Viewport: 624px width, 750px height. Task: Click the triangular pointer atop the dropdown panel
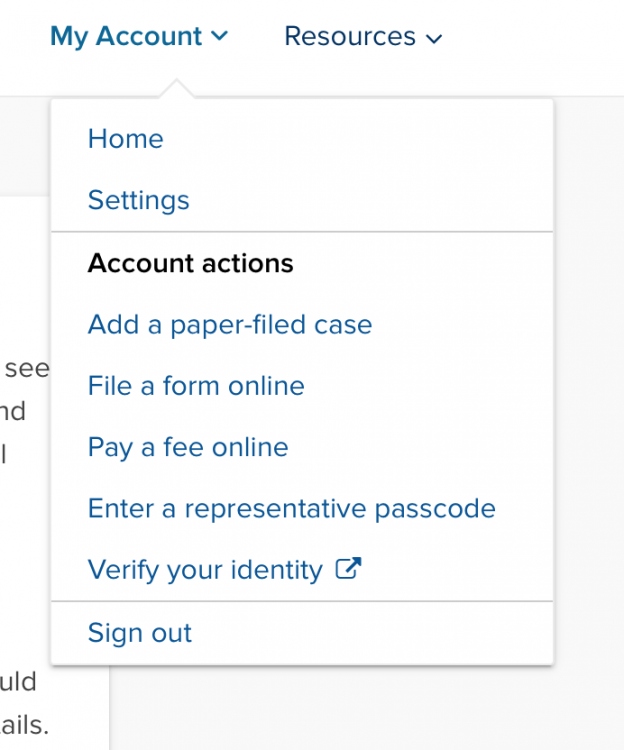[176, 89]
